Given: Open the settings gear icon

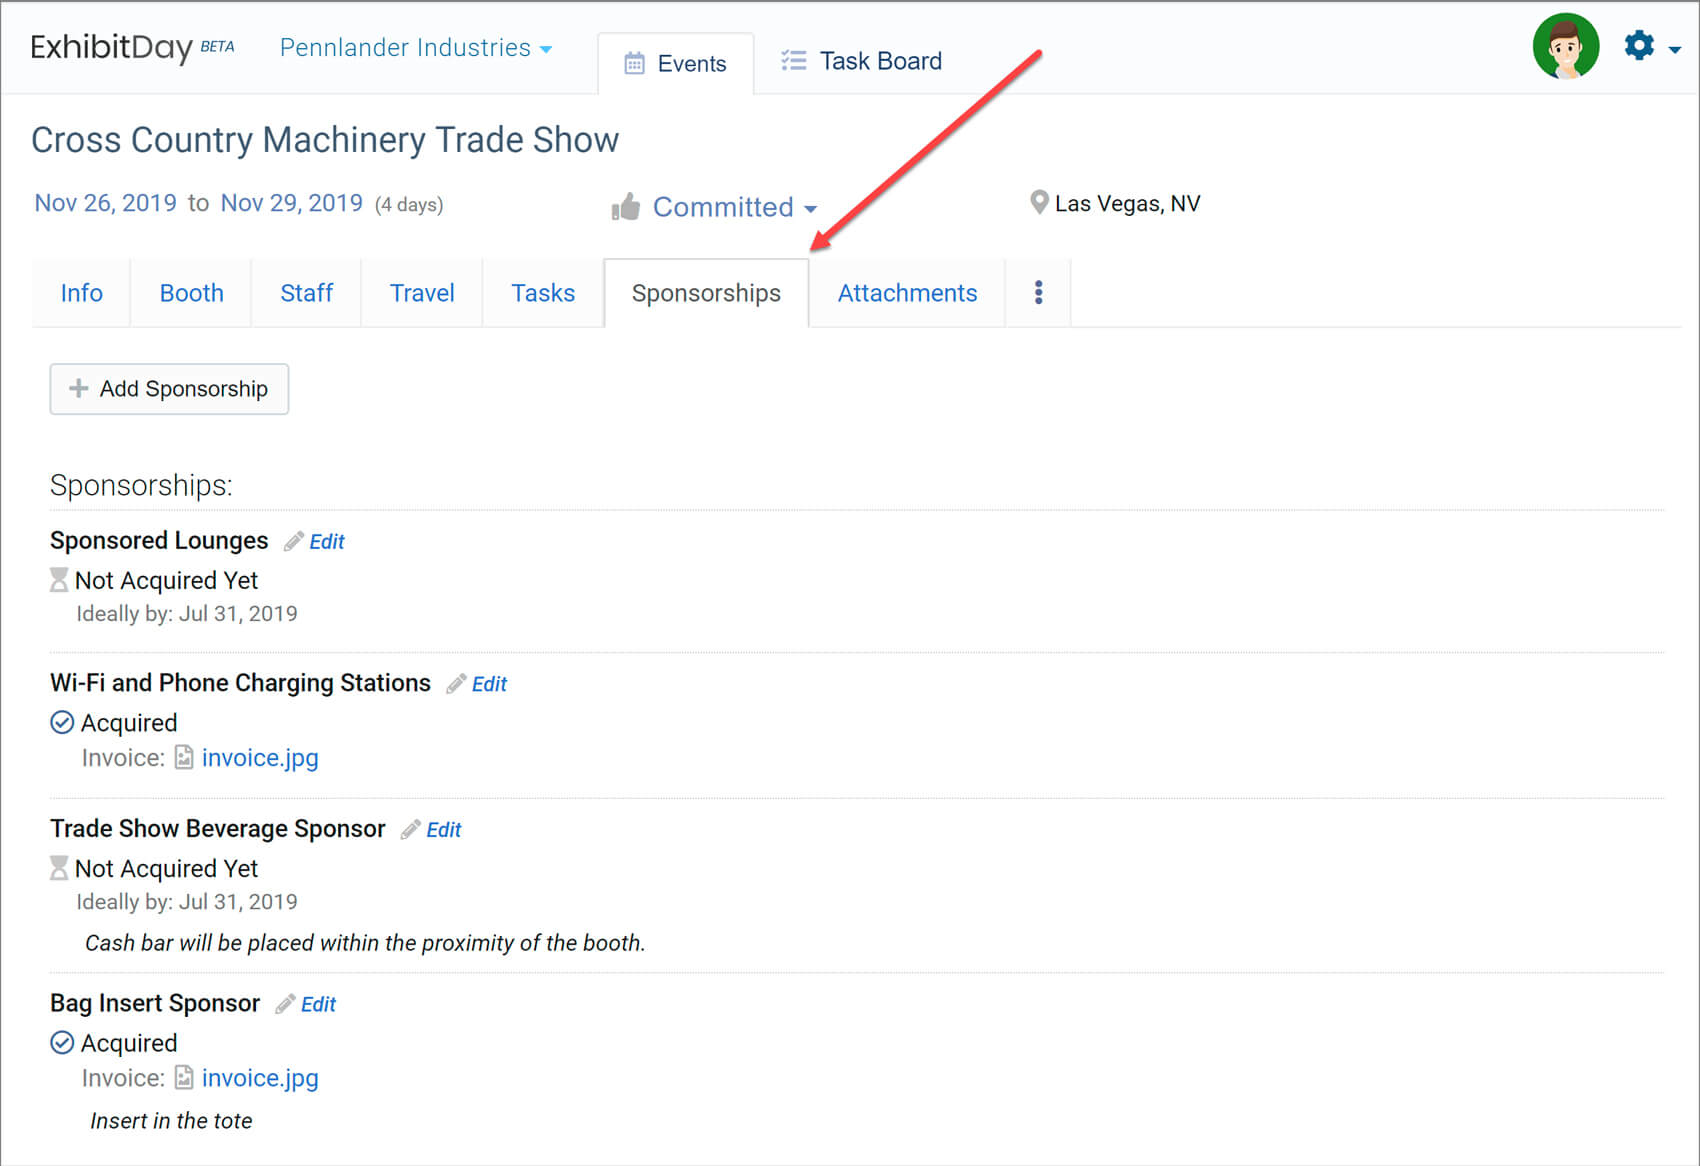Looking at the screenshot, I should (x=1639, y=46).
